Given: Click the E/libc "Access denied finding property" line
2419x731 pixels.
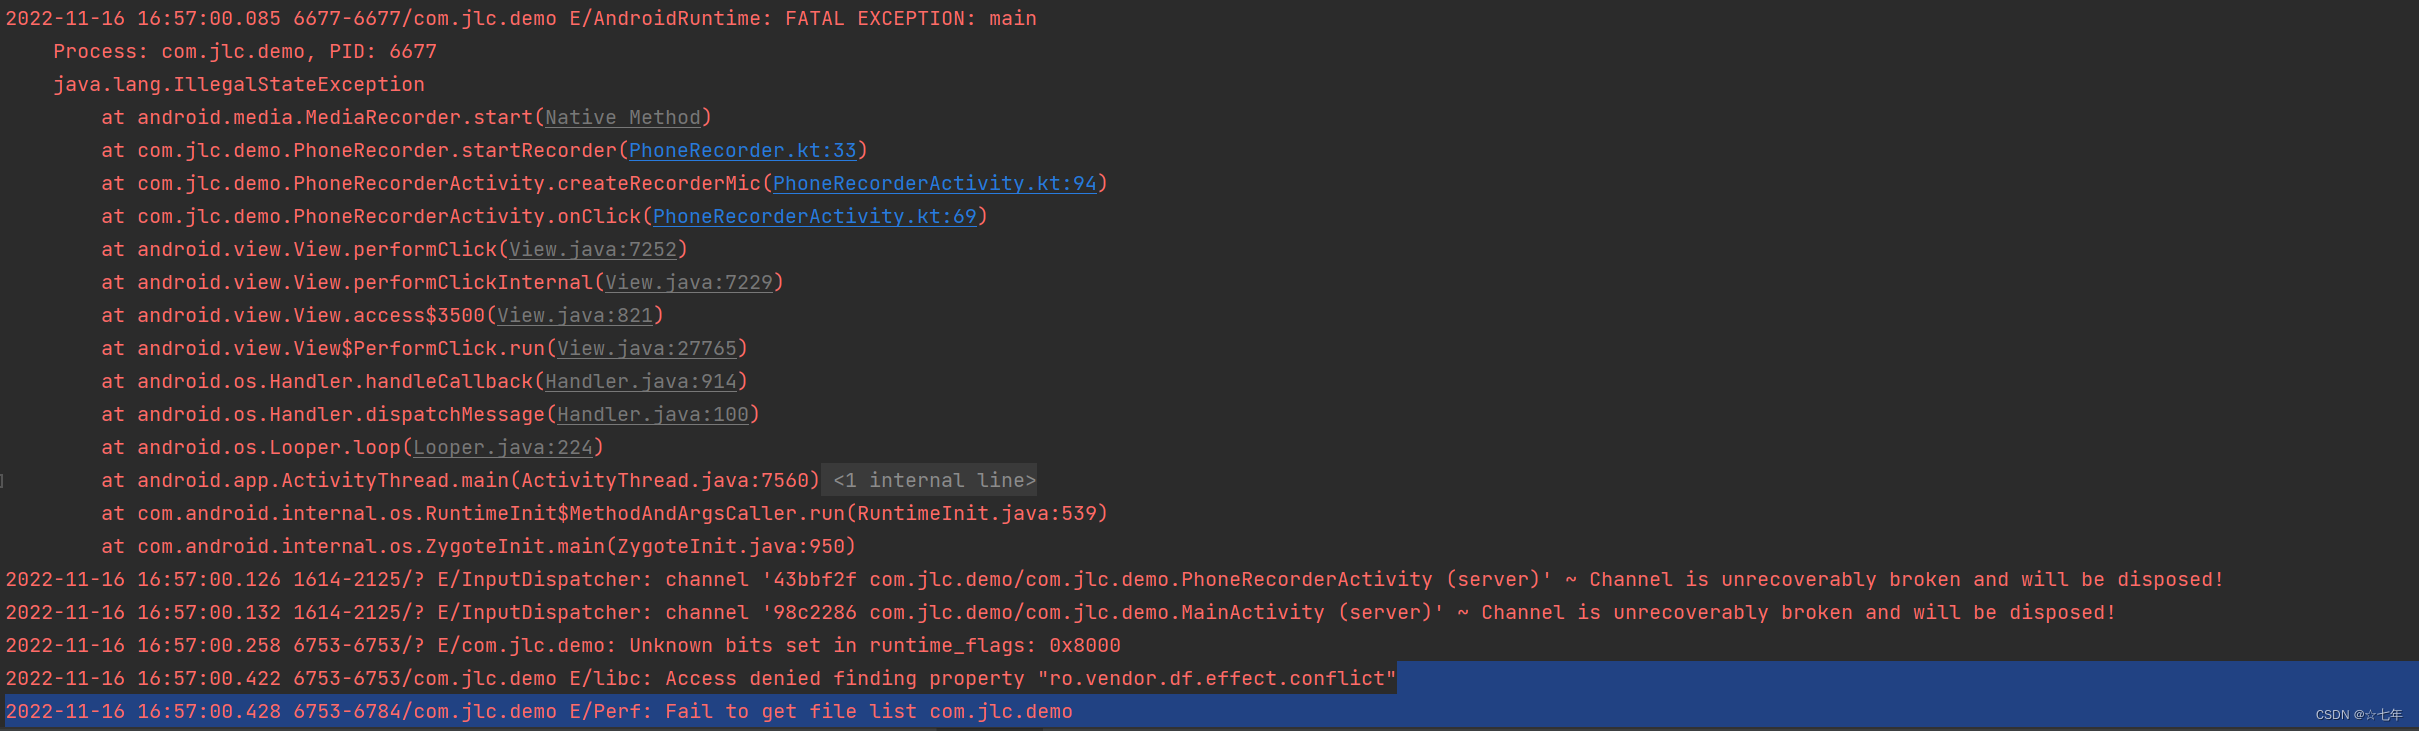Looking at the screenshot, I should pyautogui.click(x=700, y=678).
